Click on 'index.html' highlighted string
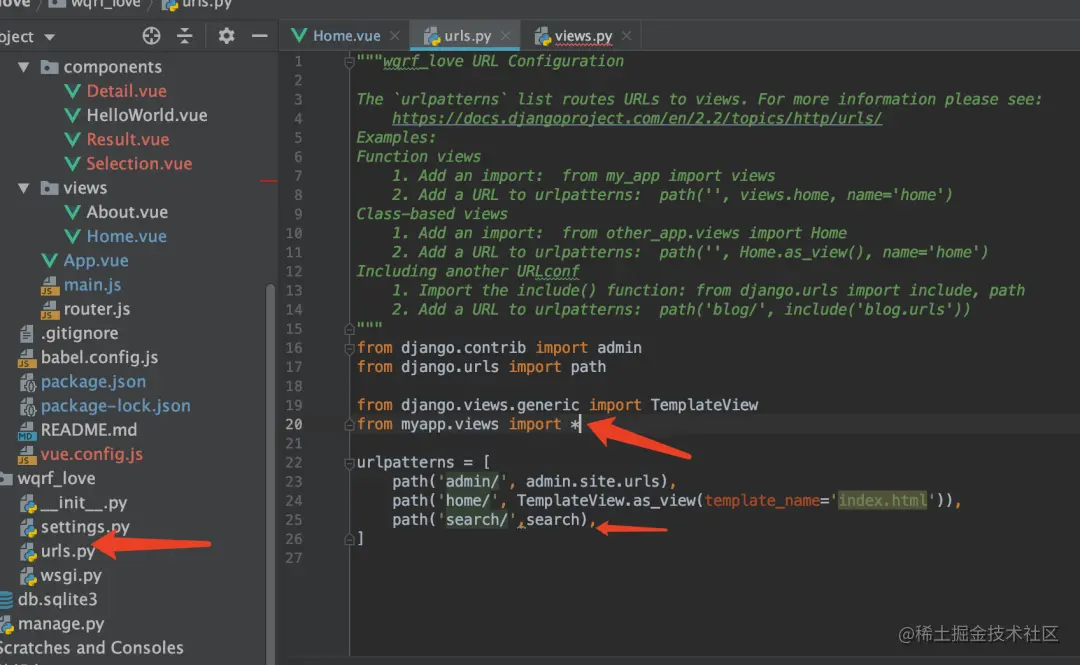 [x=882, y=500]
